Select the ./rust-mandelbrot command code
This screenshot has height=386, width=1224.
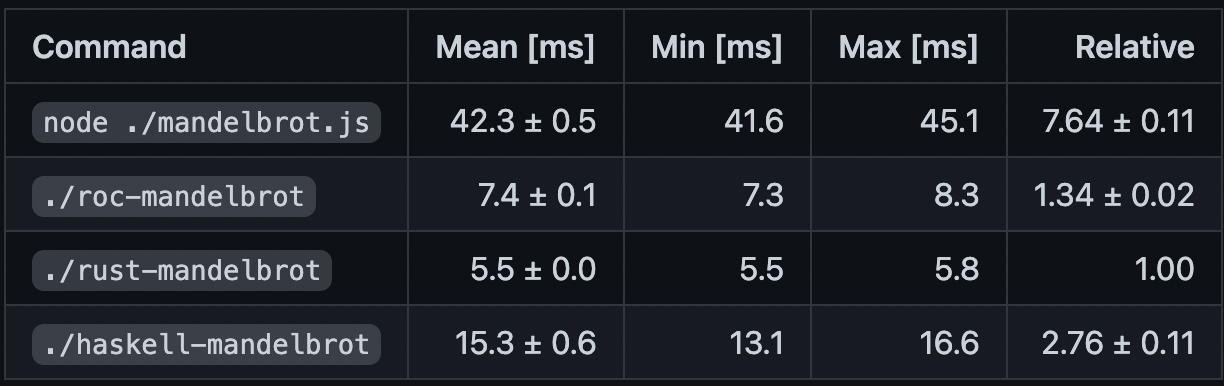(182, 270)
